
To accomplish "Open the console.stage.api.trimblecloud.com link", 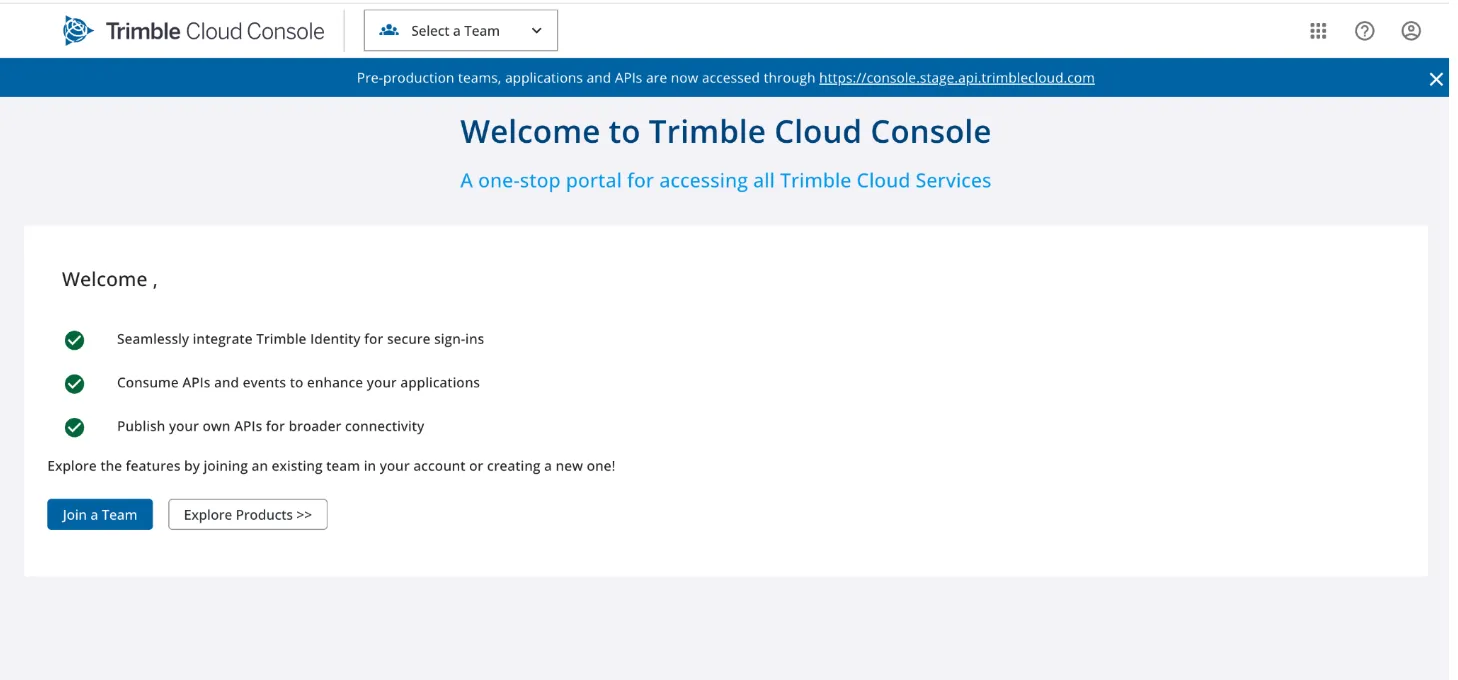I will 957,78.
